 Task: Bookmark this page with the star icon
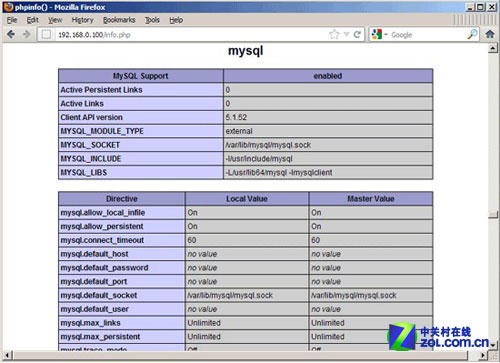pyautogui.click(x=334, y=34)
